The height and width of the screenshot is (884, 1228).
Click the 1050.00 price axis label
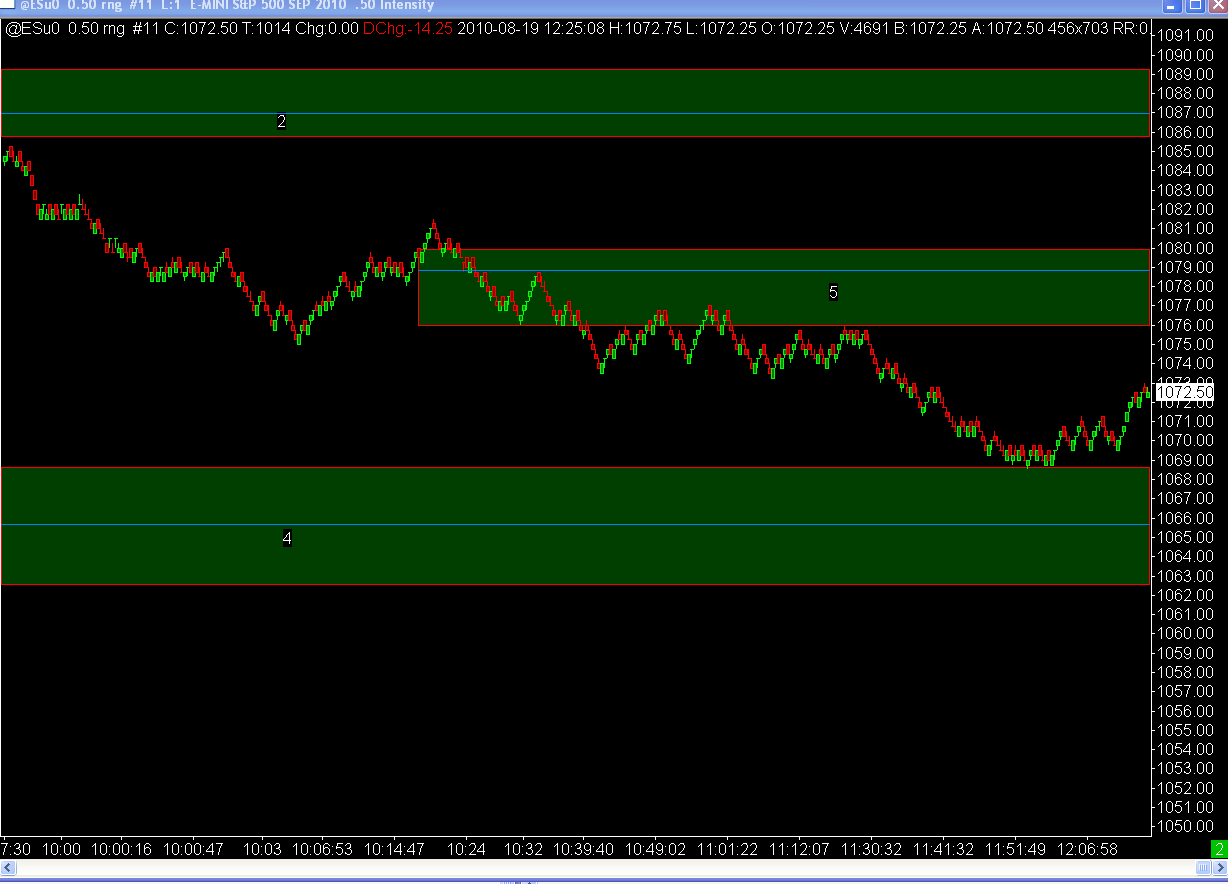tap(1184, 826)
